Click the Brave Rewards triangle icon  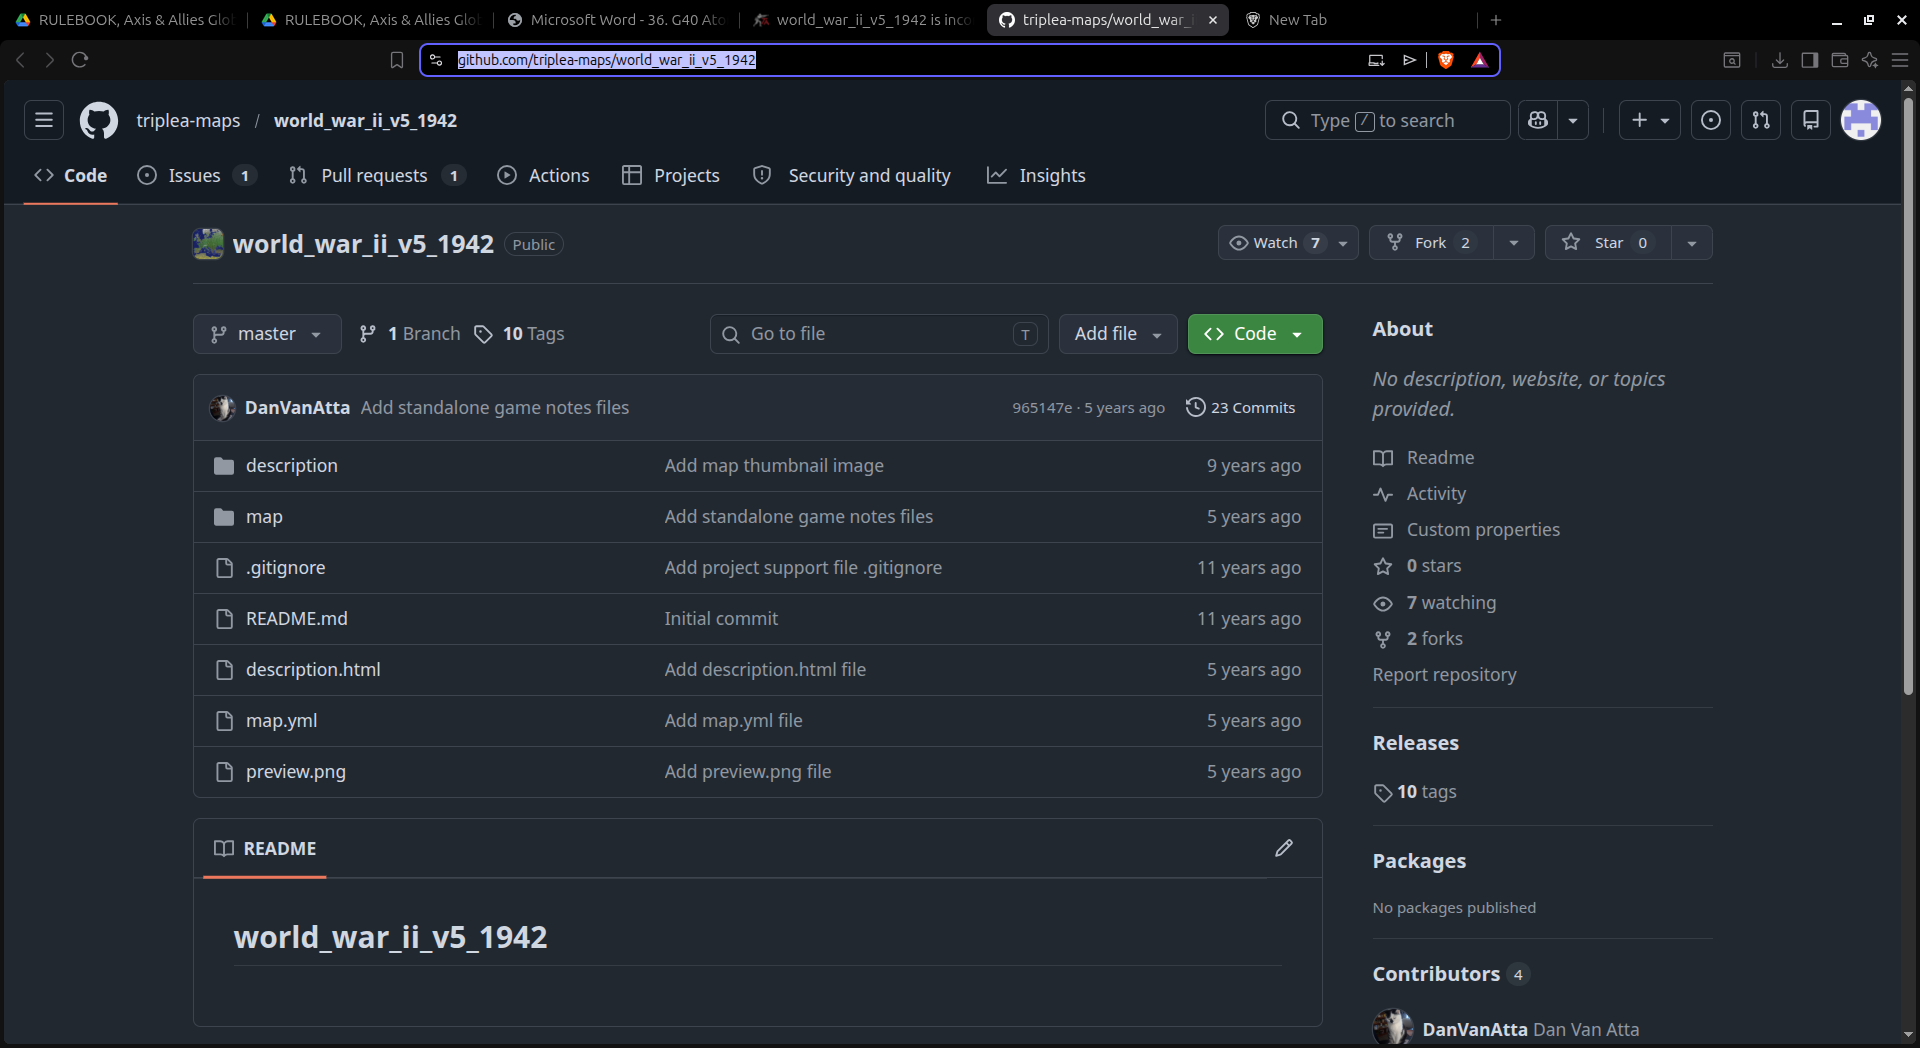point(1480,60)
